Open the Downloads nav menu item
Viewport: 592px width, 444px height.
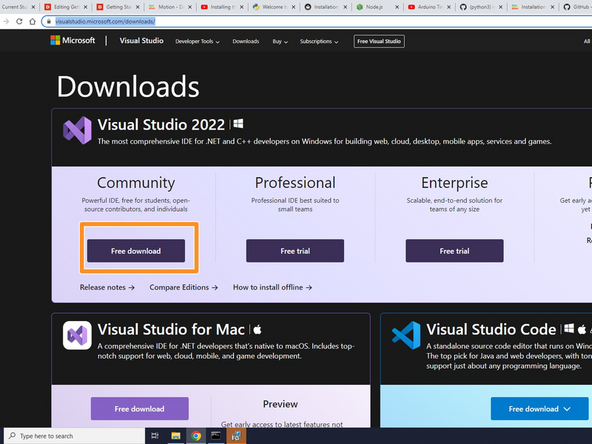[x=246, y=42]
